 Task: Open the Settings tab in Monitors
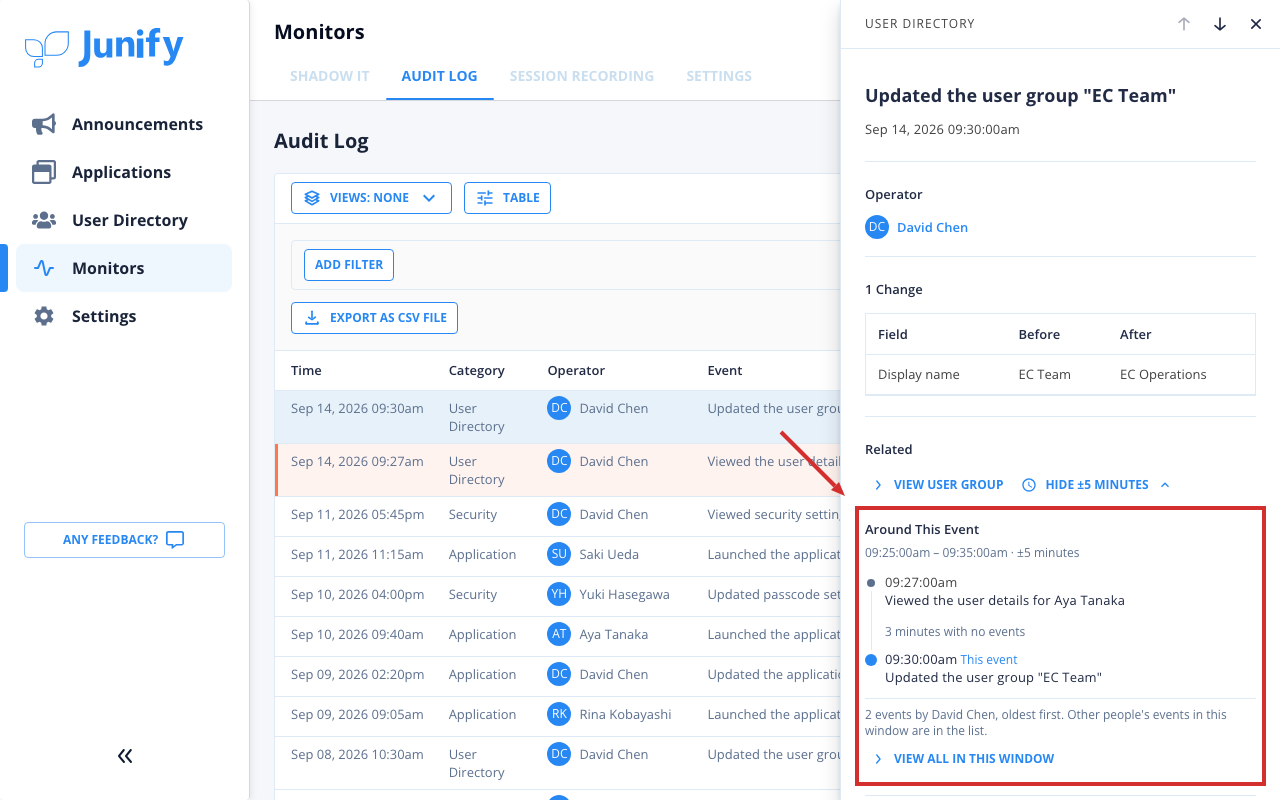click(719, 76)
